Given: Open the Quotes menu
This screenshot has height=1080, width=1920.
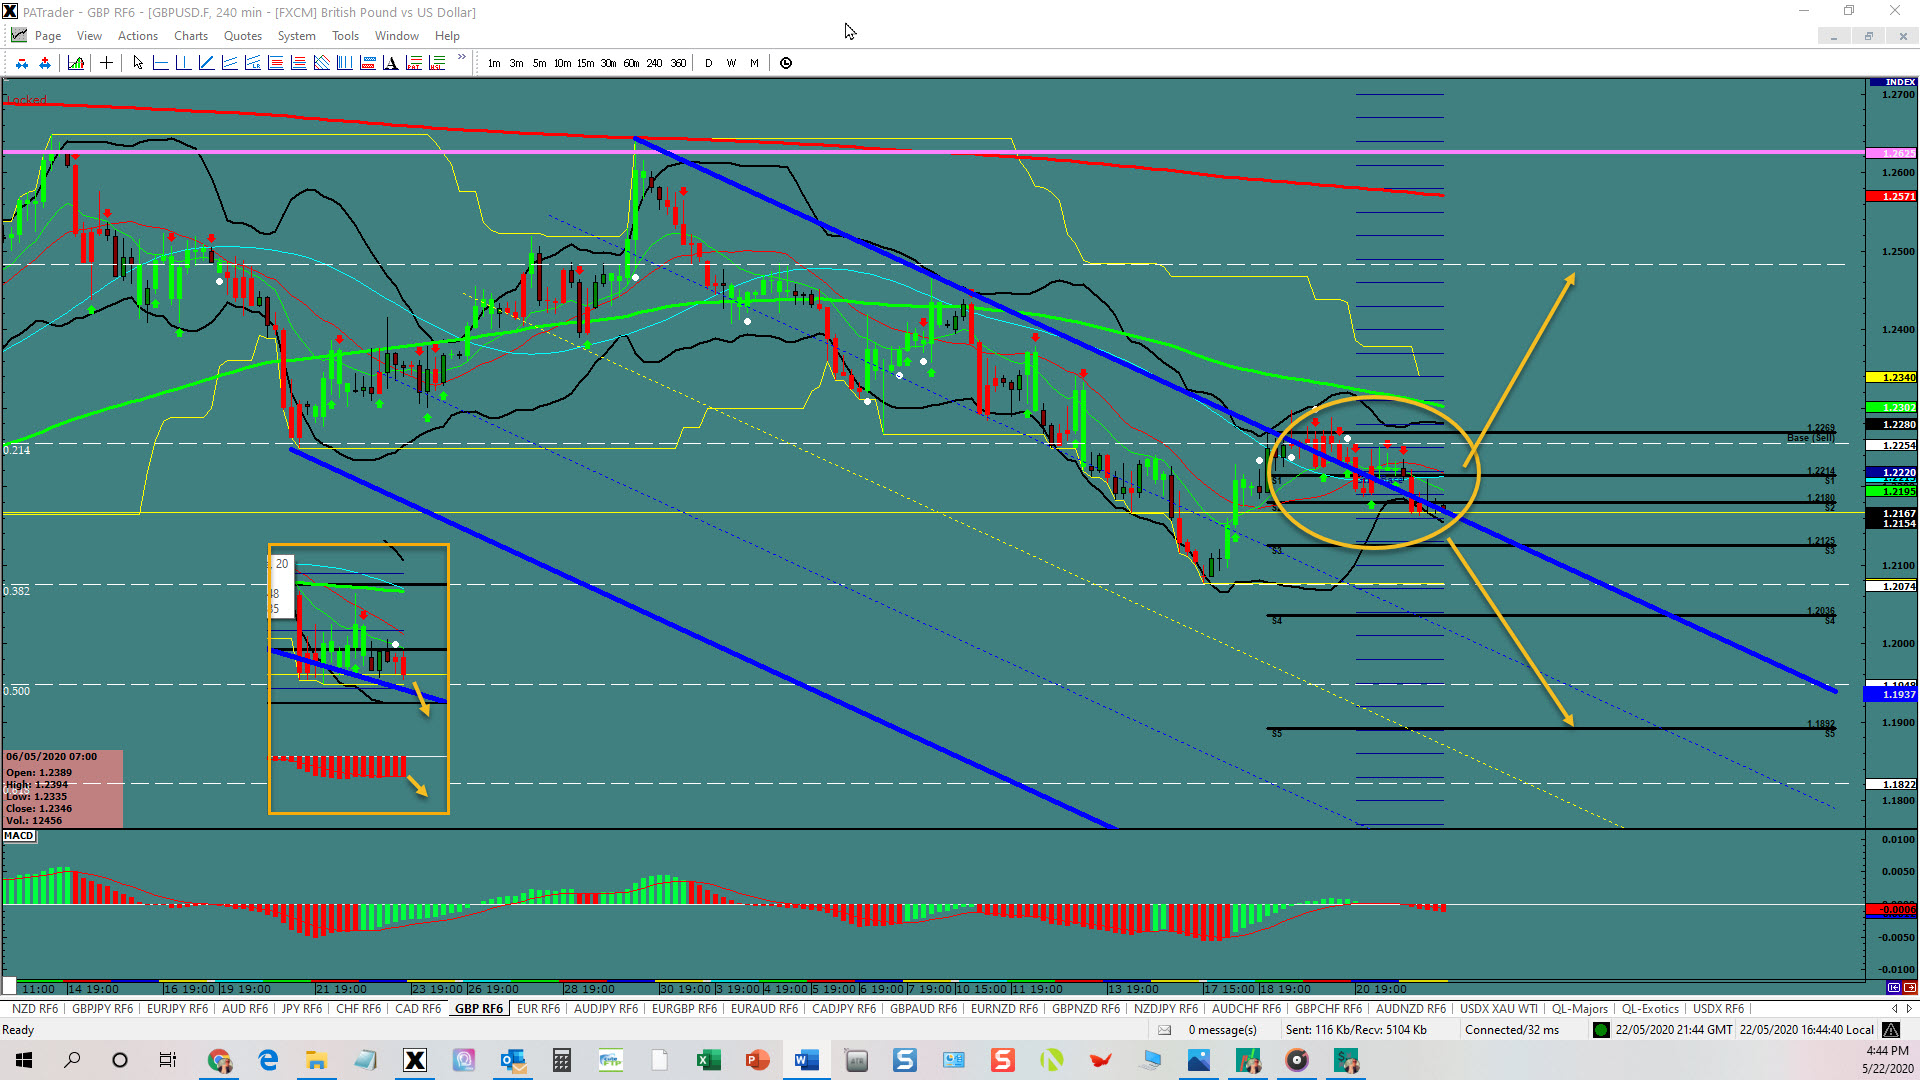Looking at the screenshot, I should coord(242,36).
